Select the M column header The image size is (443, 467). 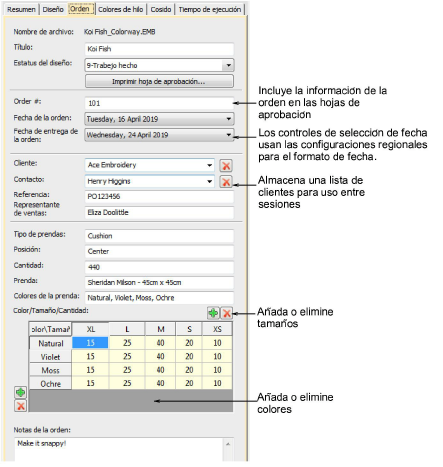click(x=161, y=329)
